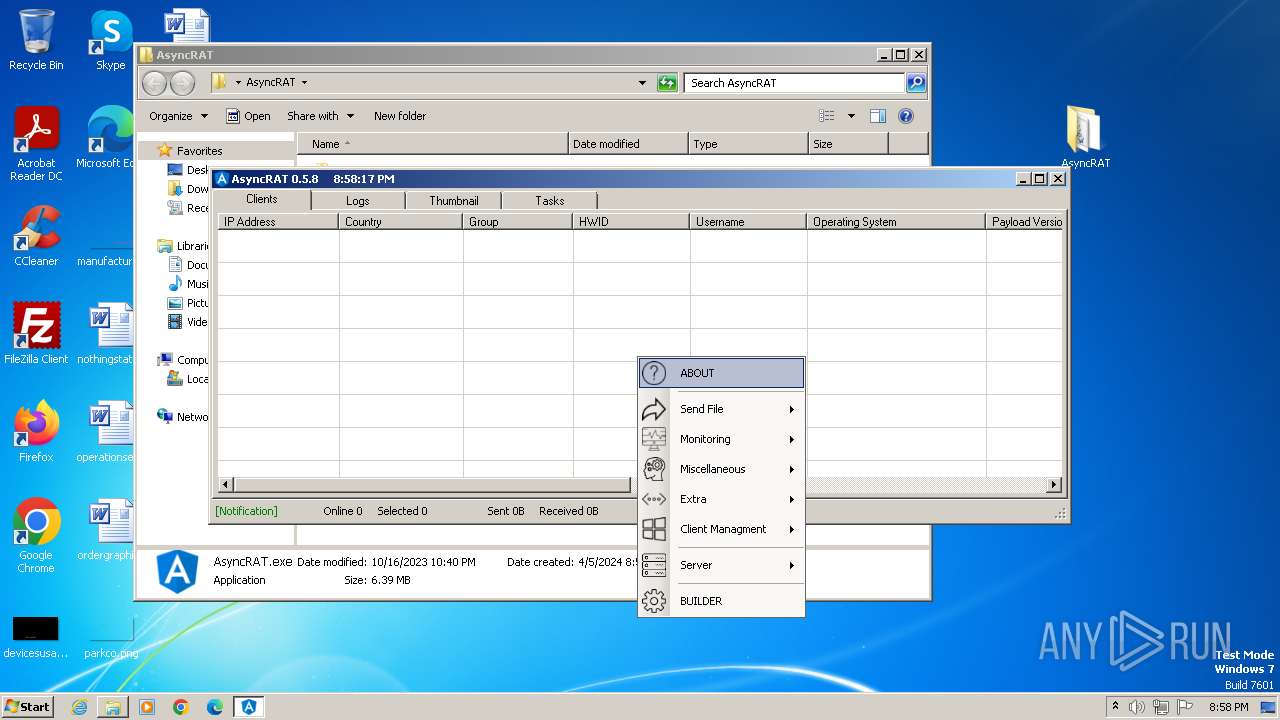Open the ABOUT context menu entry
The width and height of the screenshot is (1280, 720).
721,373
